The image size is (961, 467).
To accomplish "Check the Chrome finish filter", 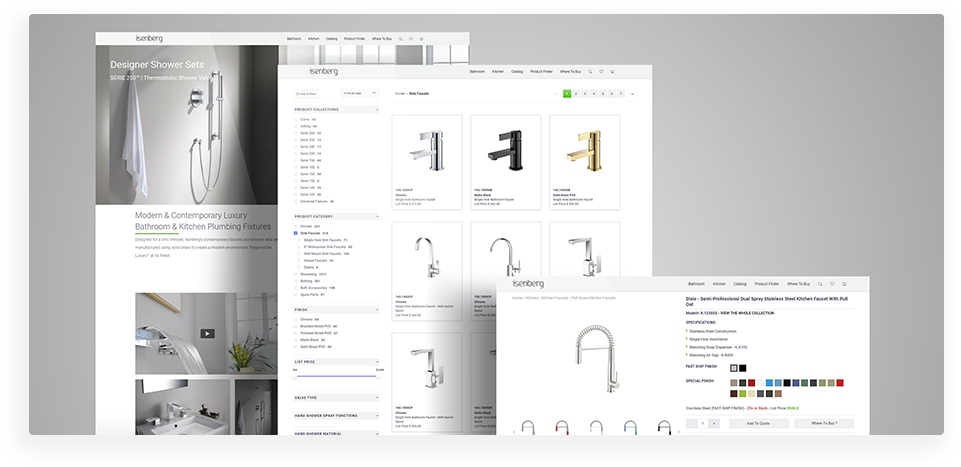I will coord(296,319).
